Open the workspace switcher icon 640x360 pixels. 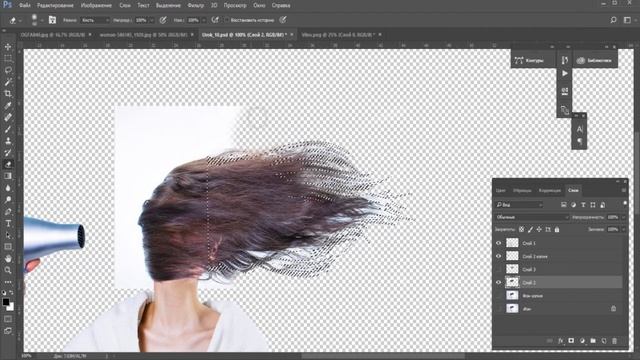click(627, 20)
